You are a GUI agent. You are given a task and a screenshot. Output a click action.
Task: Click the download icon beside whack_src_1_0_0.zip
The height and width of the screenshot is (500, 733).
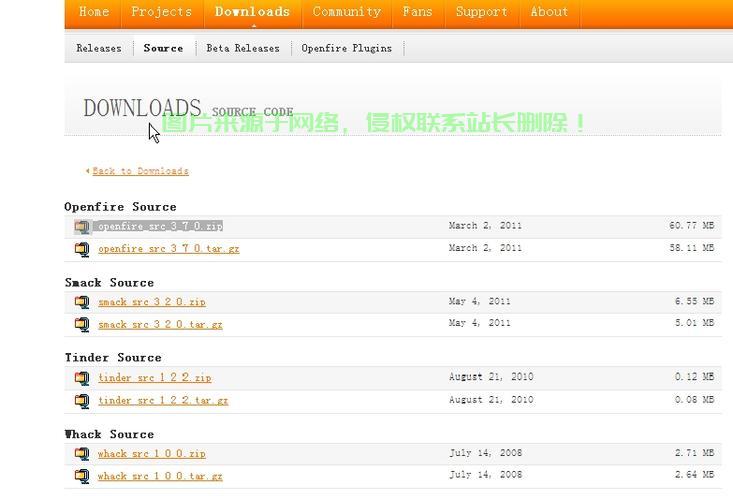click(x=82, y=453)
